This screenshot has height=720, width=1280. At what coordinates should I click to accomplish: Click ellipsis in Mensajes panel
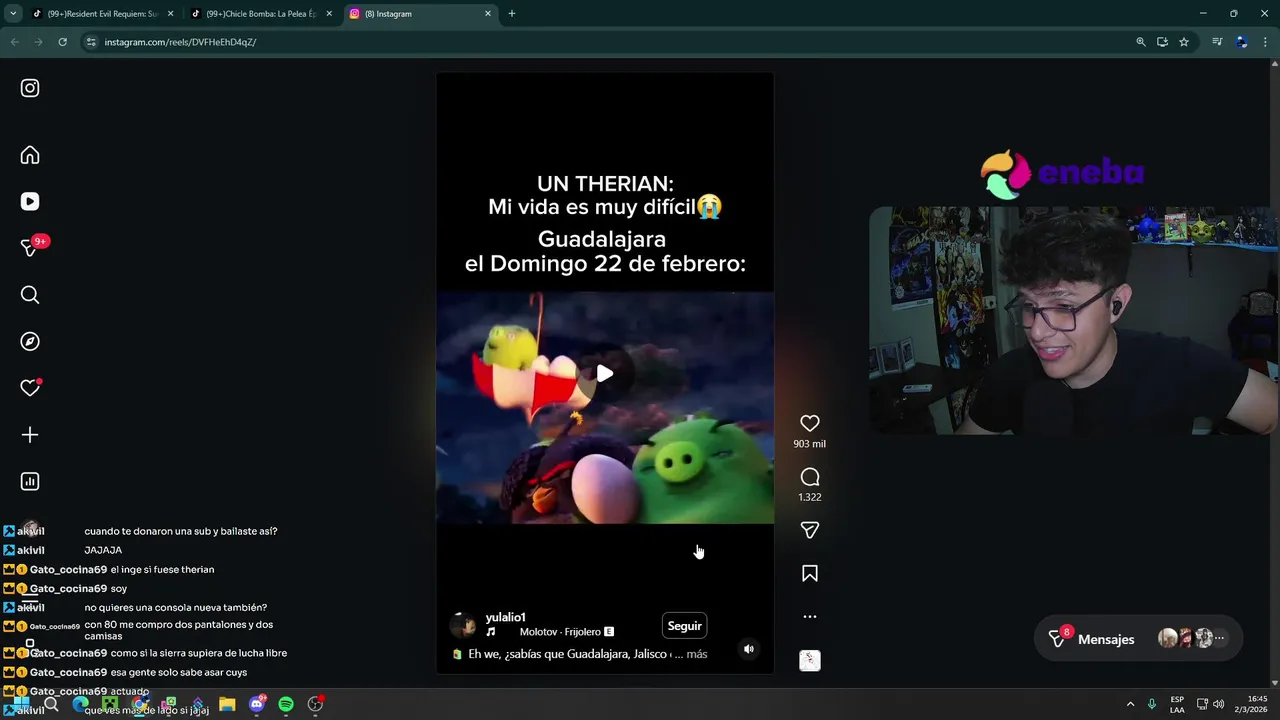(x=1219, y=638)
